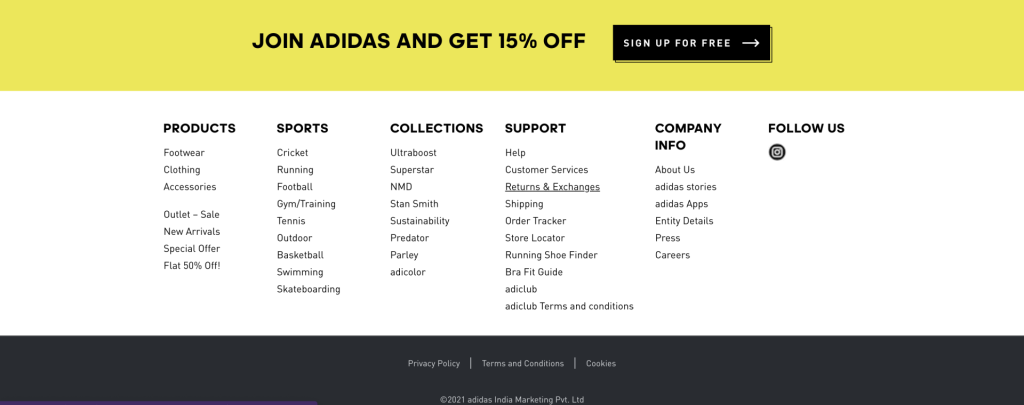
Task: Open the Instagram icon under Follow Us
Action: click(777, 152)
